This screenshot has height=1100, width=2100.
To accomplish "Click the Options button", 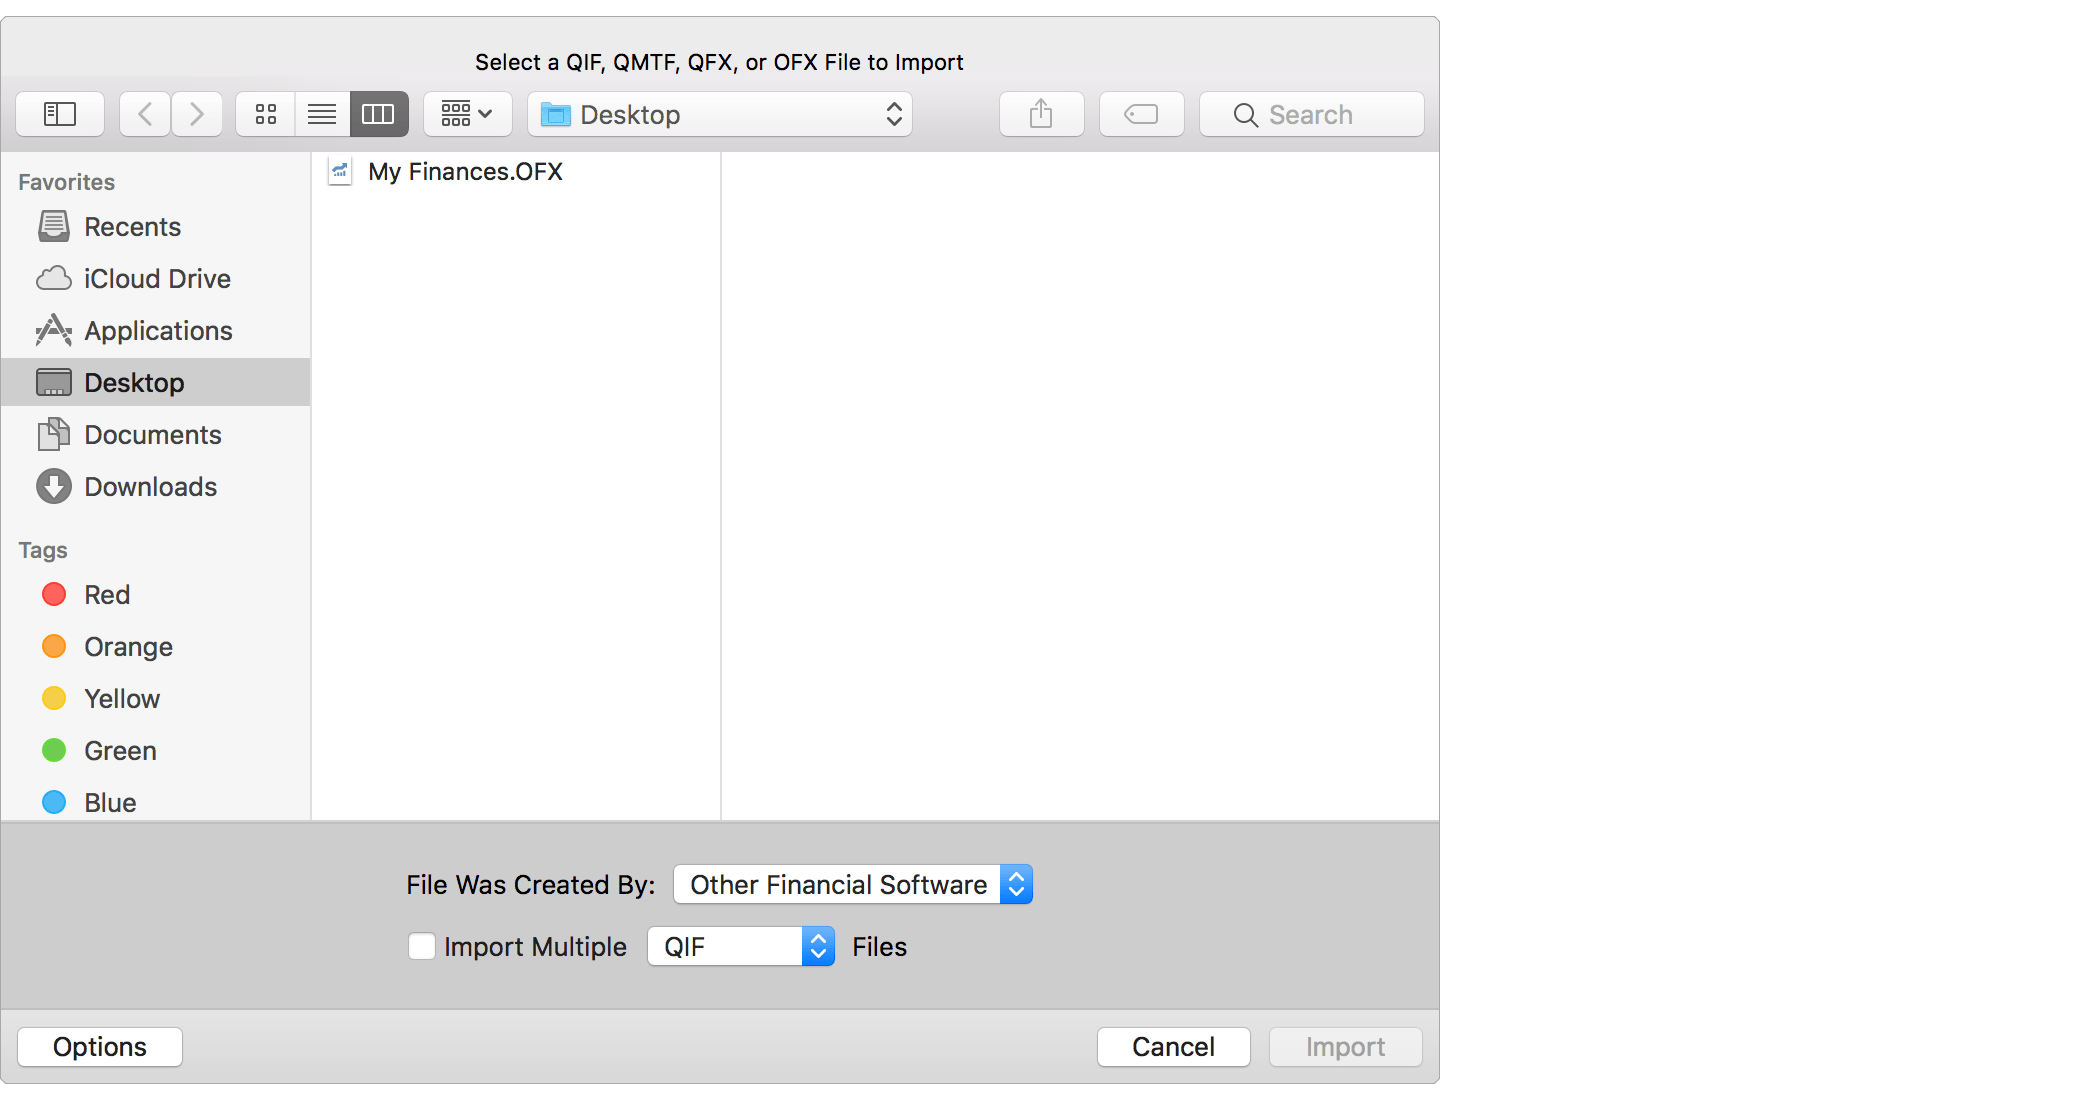I will pyautogui.click(x=100, y=1047).
